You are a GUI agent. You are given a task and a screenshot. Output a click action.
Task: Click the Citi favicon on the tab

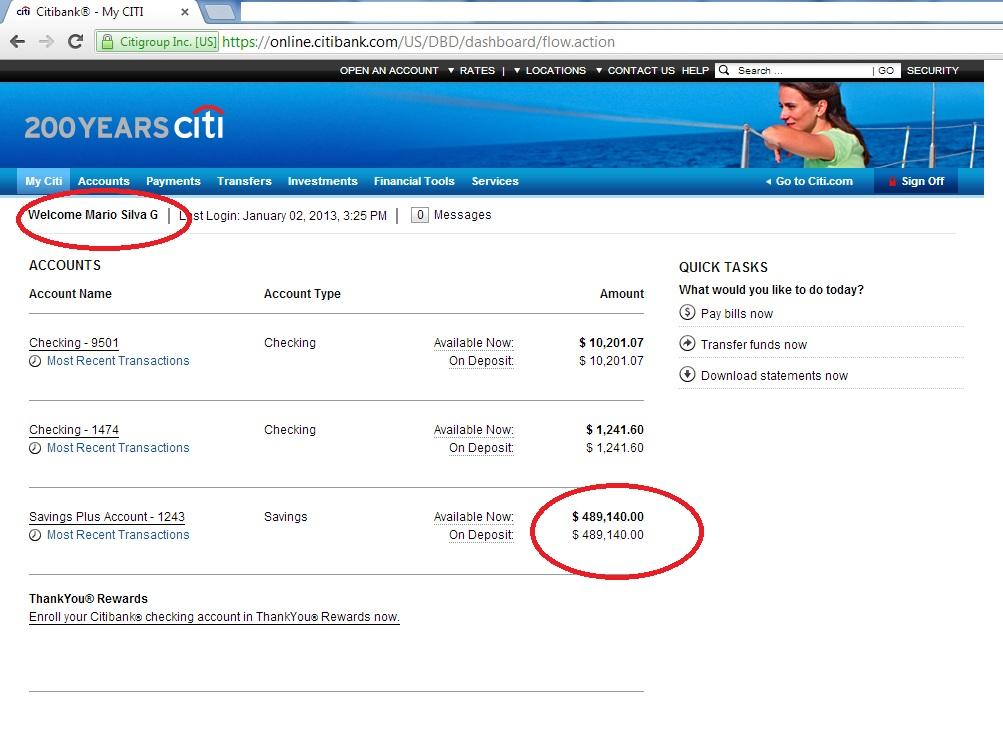pos(23,12)
